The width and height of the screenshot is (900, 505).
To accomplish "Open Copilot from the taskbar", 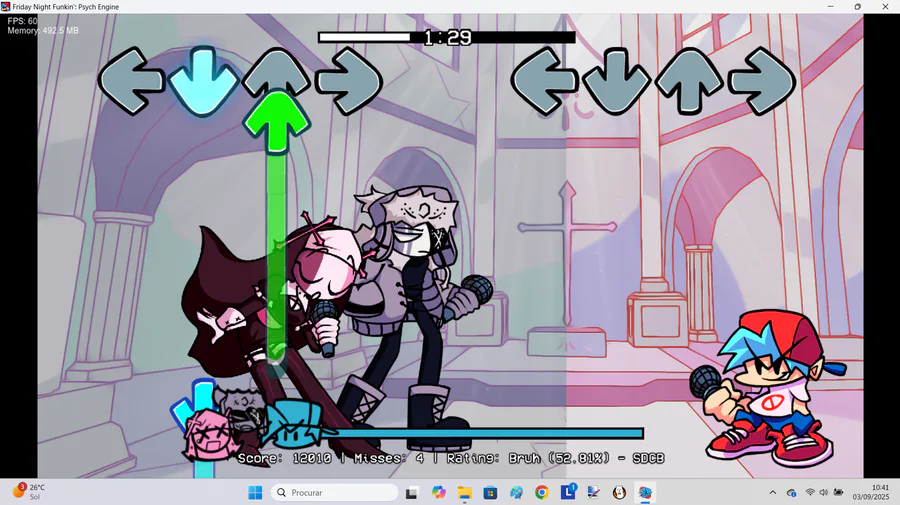I will tap(439, 492).
